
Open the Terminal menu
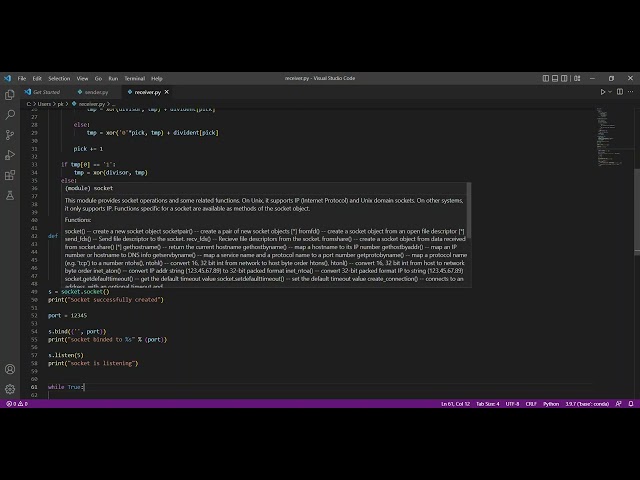click(135, 78)
